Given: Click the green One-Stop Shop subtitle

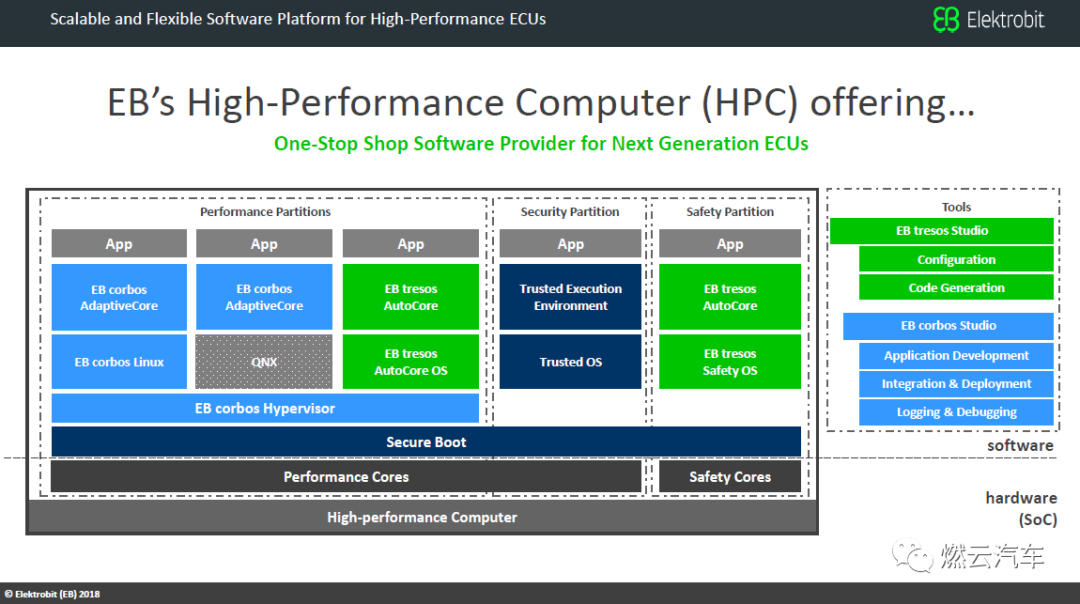Looking at the screenshot, I should pyautogui.click(x=541, y=143).
